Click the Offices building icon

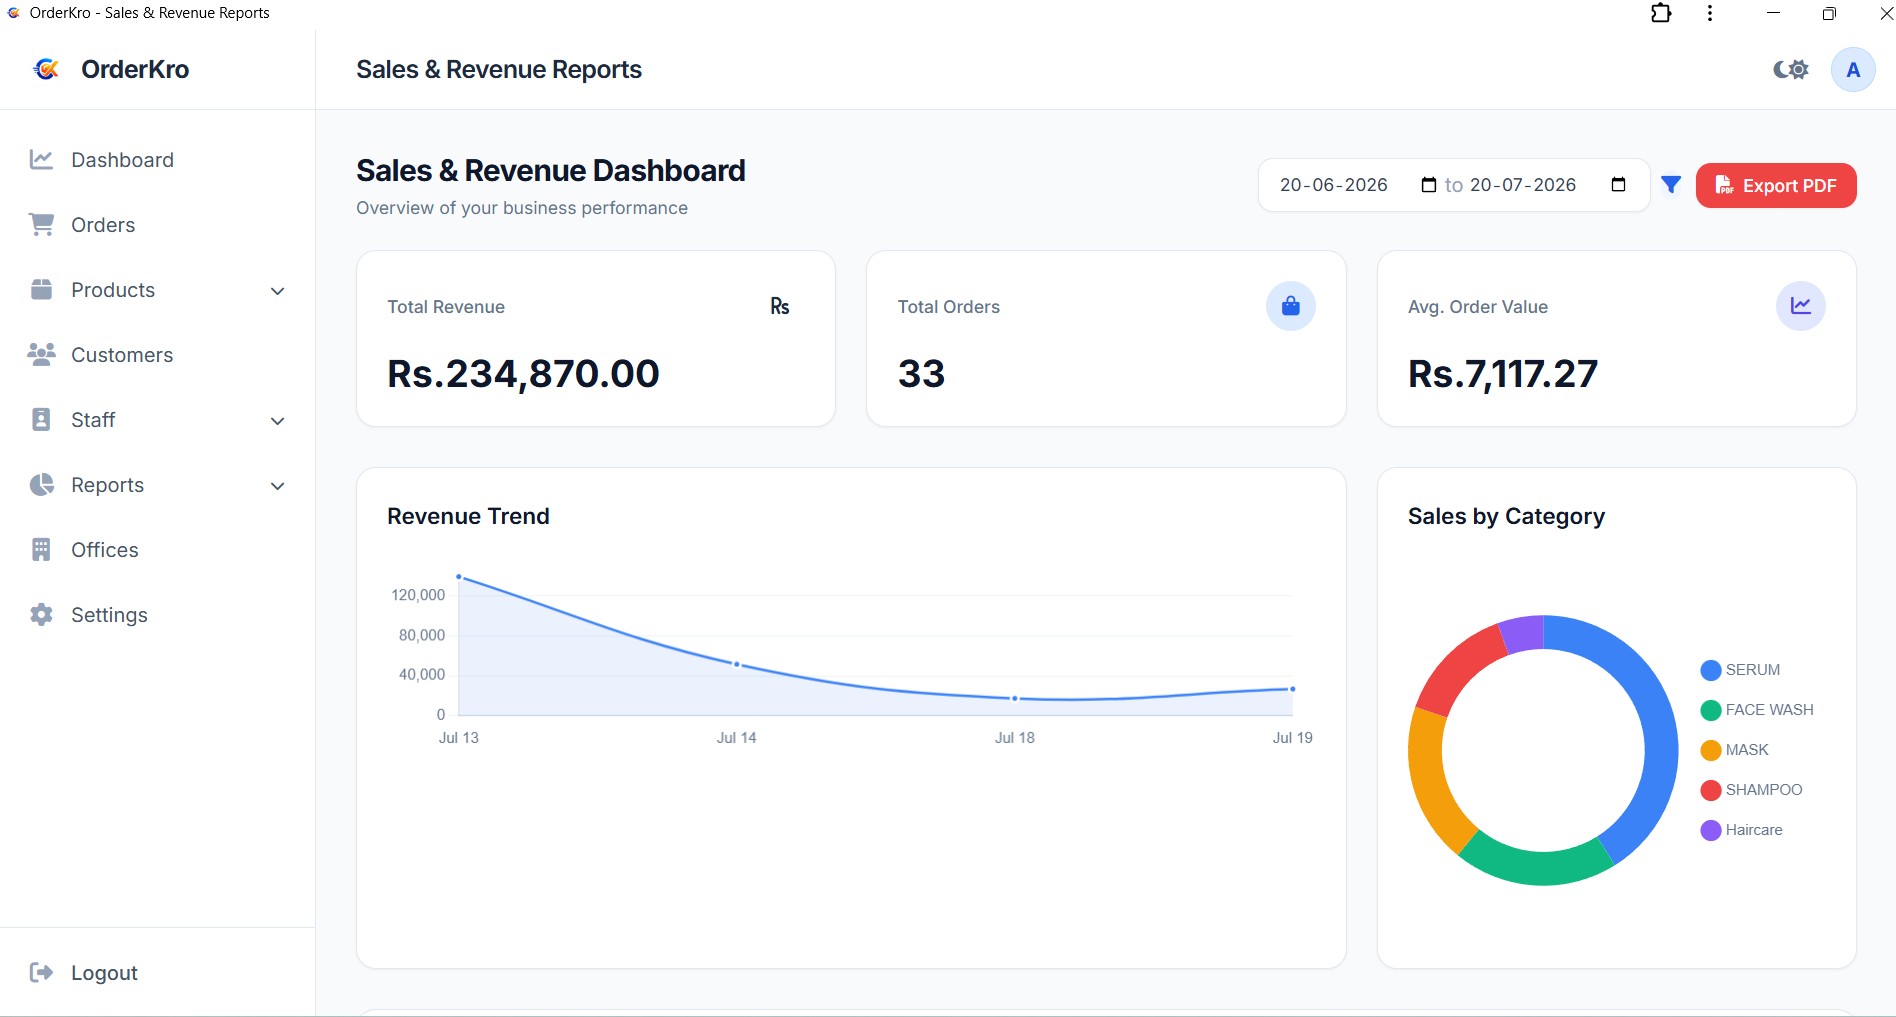tap(41, 550)
